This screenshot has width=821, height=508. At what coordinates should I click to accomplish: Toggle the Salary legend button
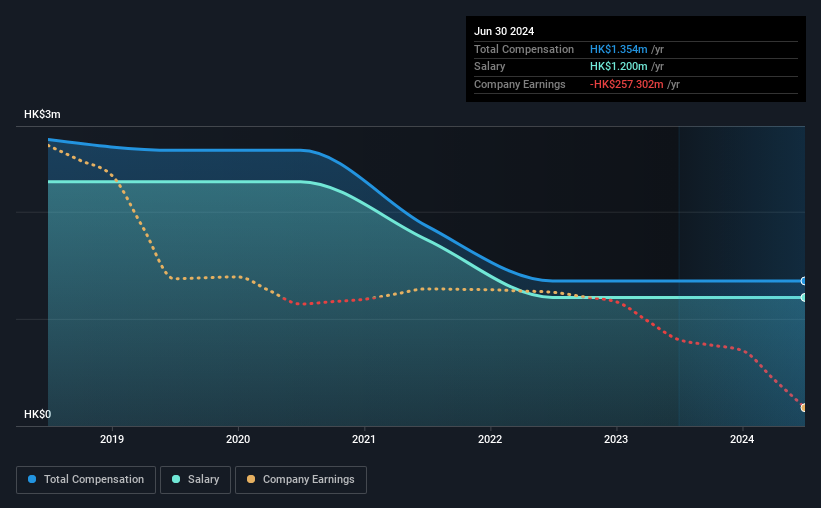tap(195, 480)
